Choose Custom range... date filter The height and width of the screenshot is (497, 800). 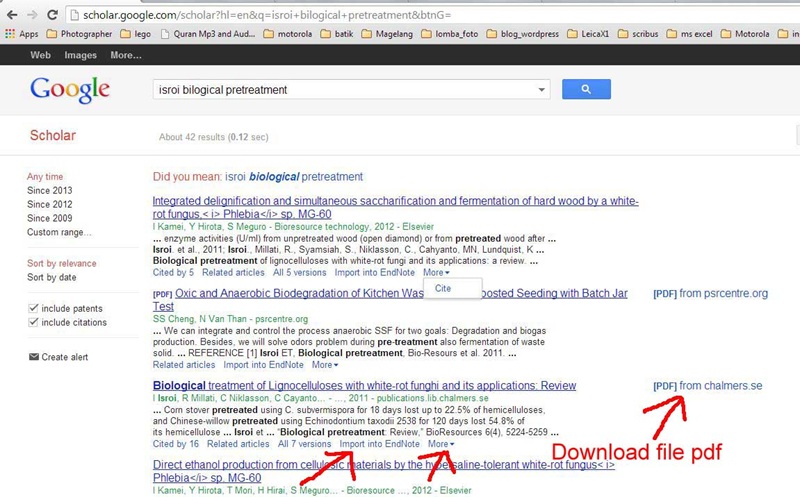(59, 232)
